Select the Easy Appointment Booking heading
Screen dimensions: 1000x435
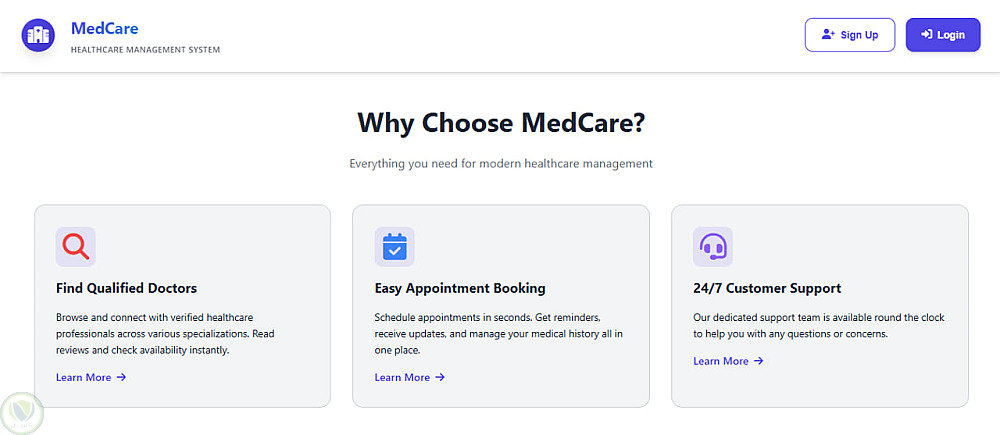point(460,288)
